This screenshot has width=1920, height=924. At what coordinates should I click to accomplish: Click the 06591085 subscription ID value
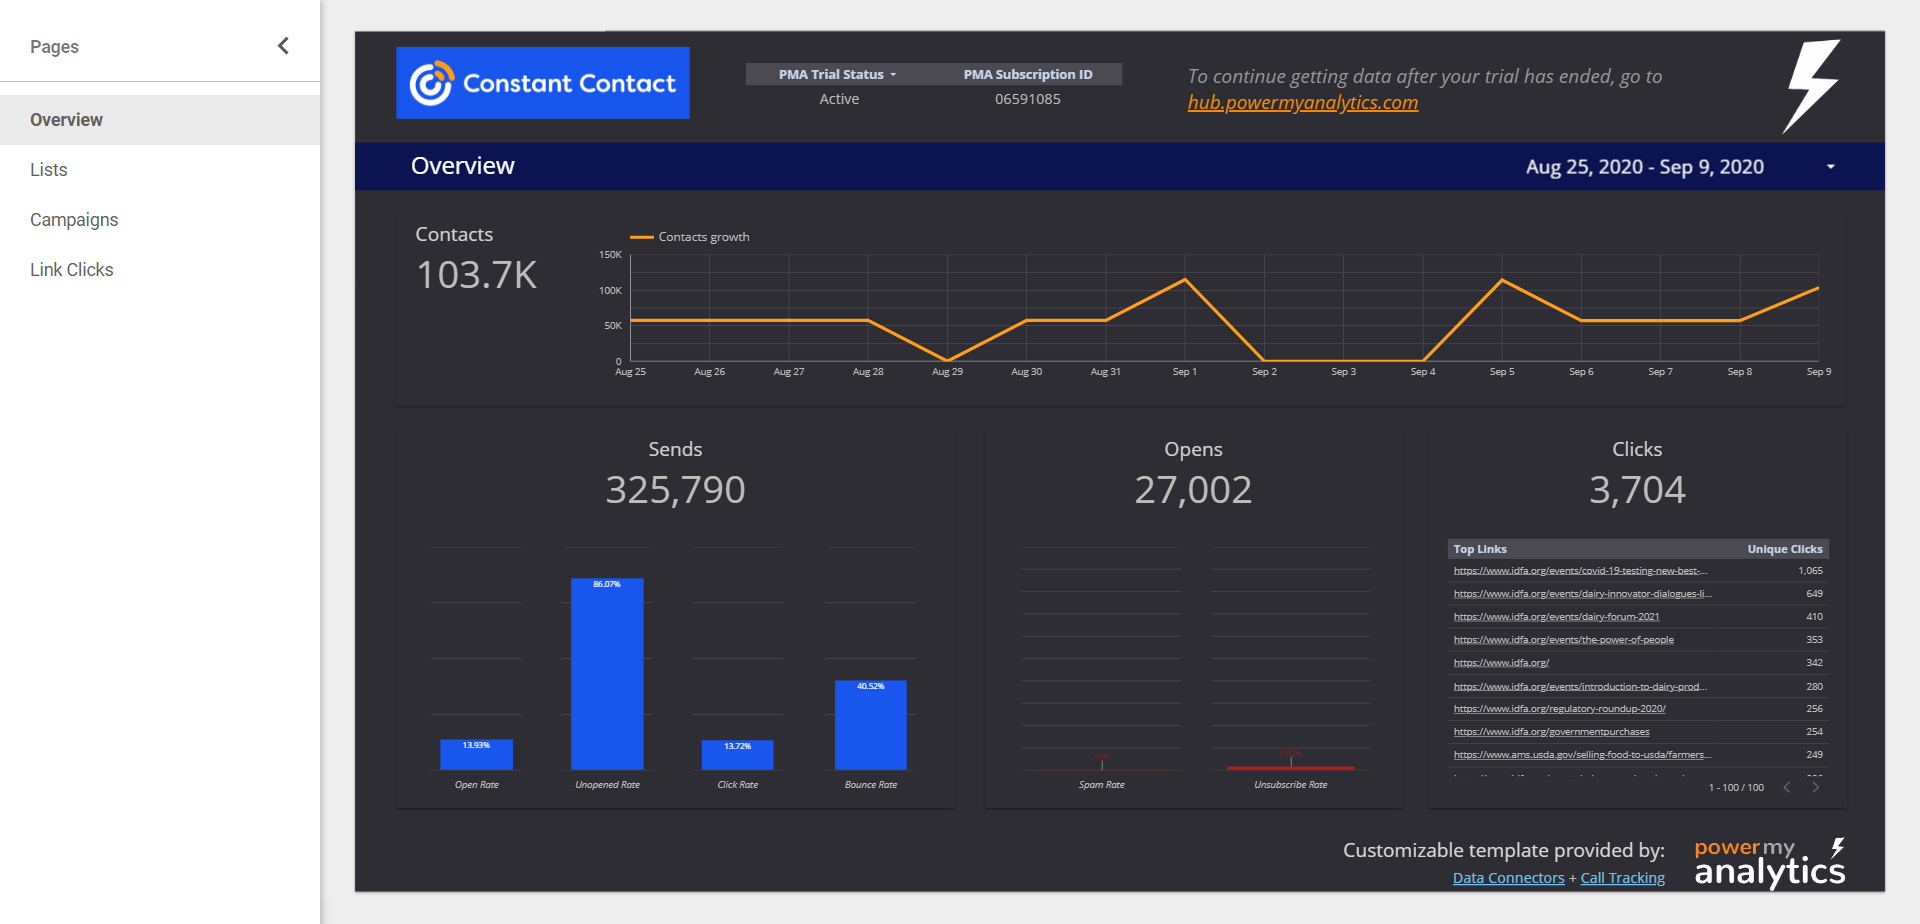click(x=1027, y=99)
